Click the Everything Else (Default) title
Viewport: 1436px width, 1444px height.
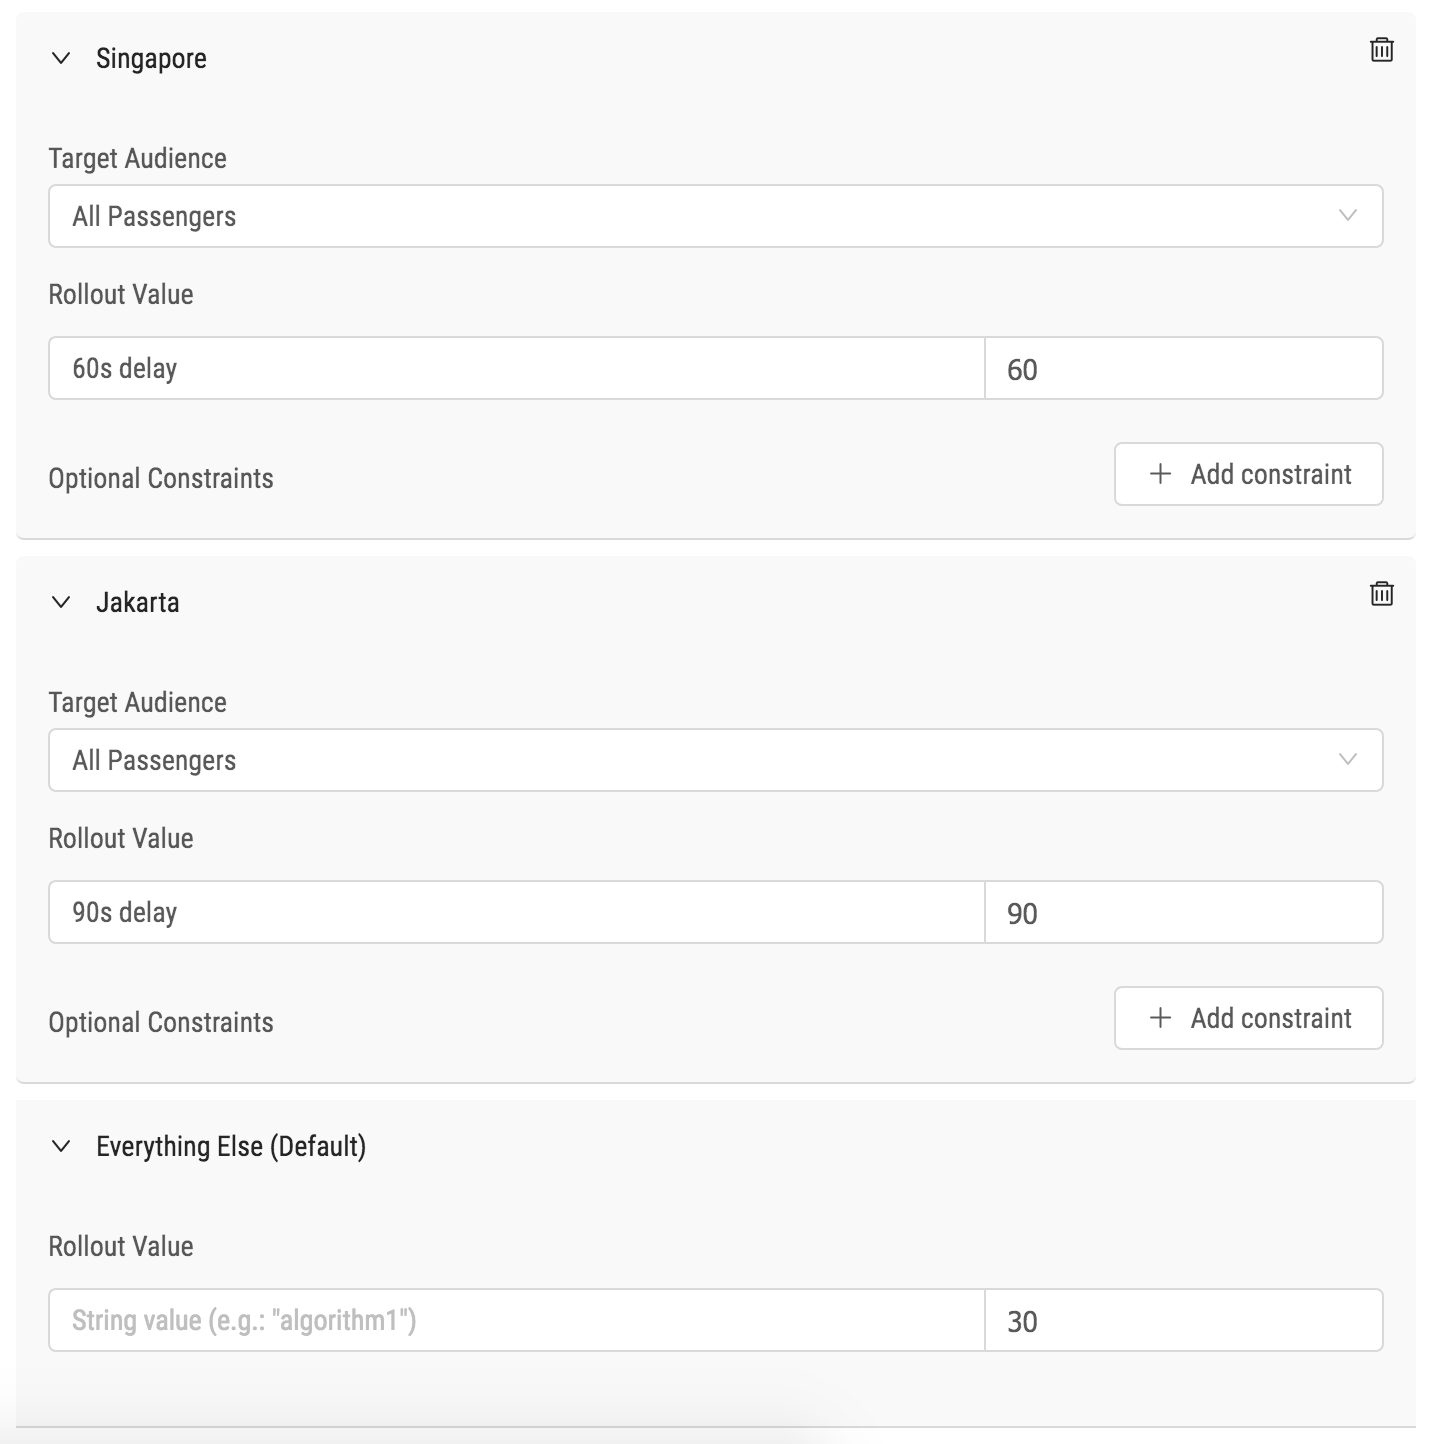(231, 1146)
